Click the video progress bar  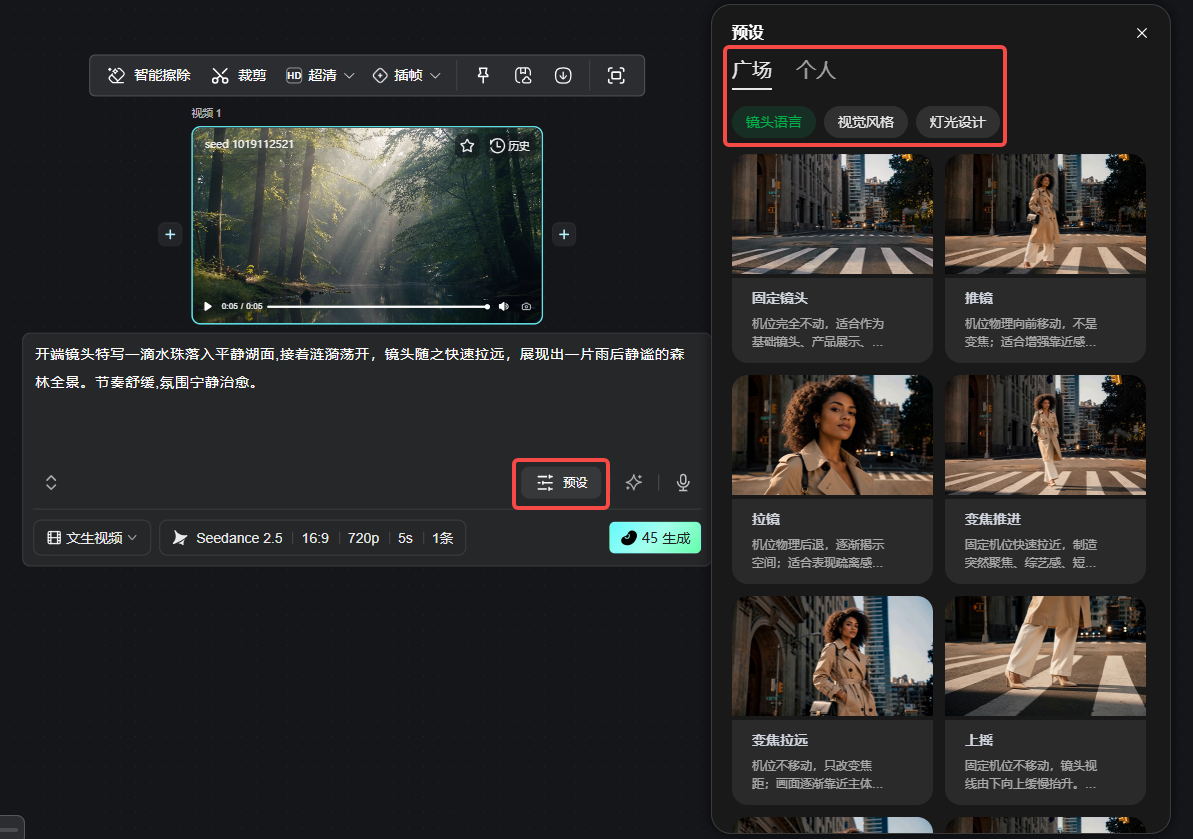[x=378, y=307]
